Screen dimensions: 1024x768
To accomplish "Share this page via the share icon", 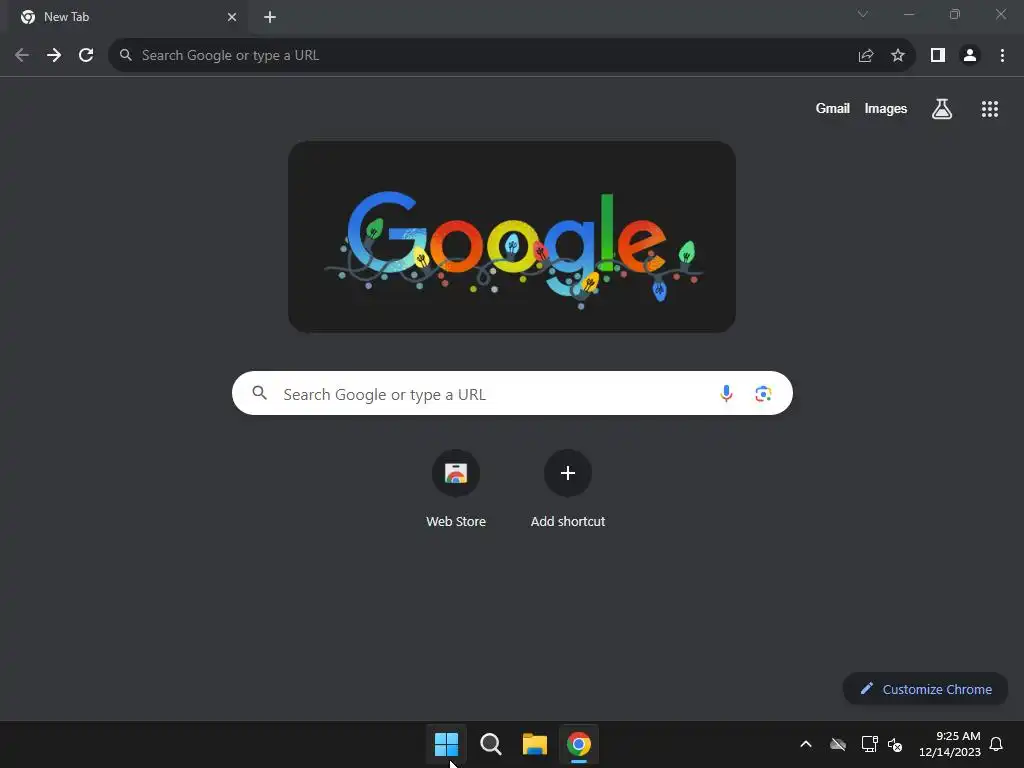I will pyautogui.click(x=866, y=56).
